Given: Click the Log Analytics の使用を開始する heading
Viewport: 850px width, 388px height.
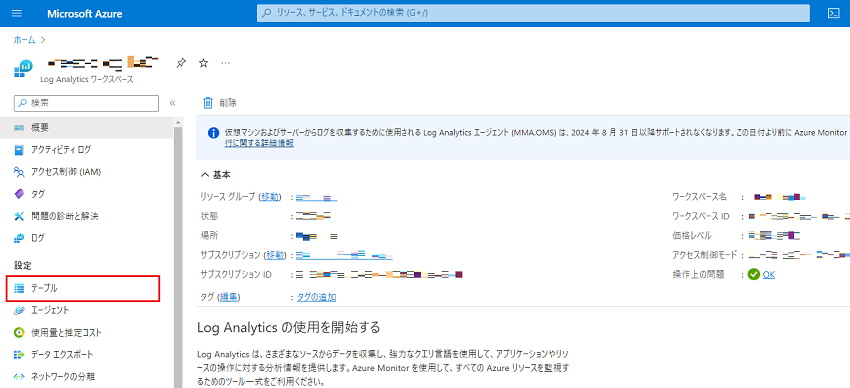Looking at the screenshot, I should tap(289, 327).
